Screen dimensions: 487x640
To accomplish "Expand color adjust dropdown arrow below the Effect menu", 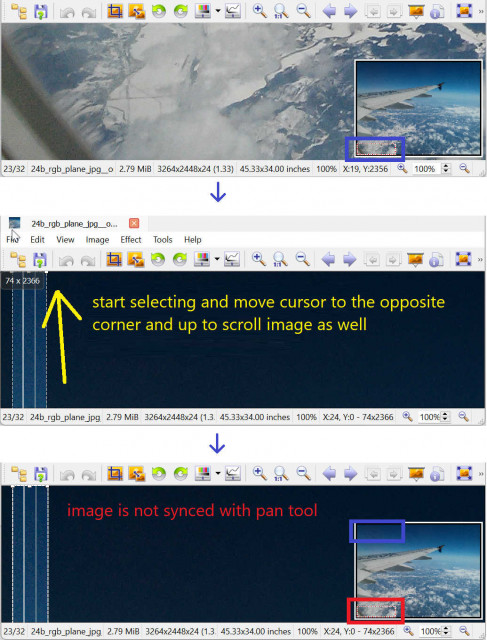I will (x=217, y=259).
